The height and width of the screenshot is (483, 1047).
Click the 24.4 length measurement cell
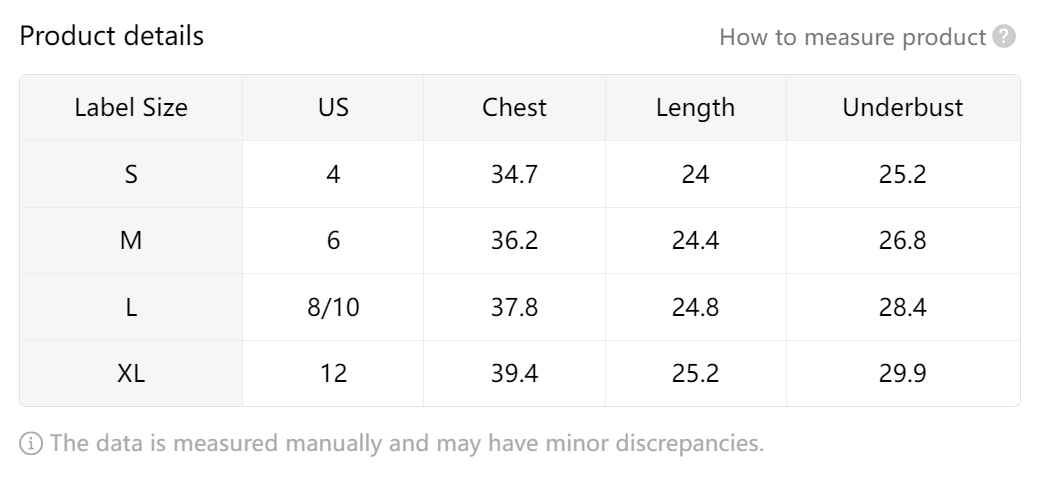point(695,241)
